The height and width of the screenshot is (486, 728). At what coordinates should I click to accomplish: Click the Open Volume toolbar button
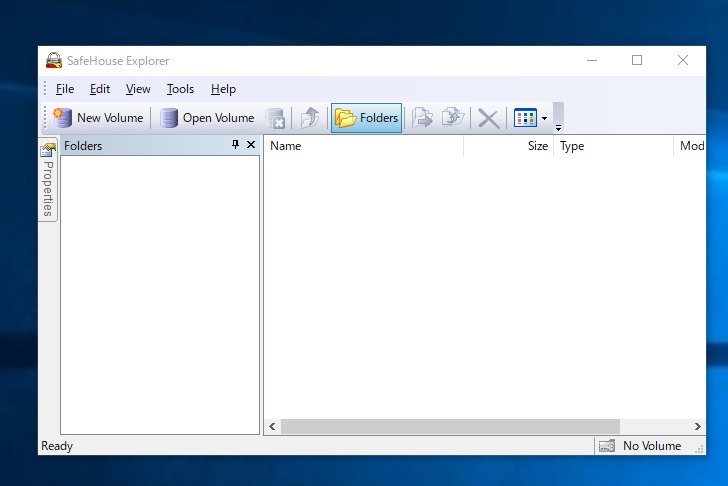coord(207,118)
